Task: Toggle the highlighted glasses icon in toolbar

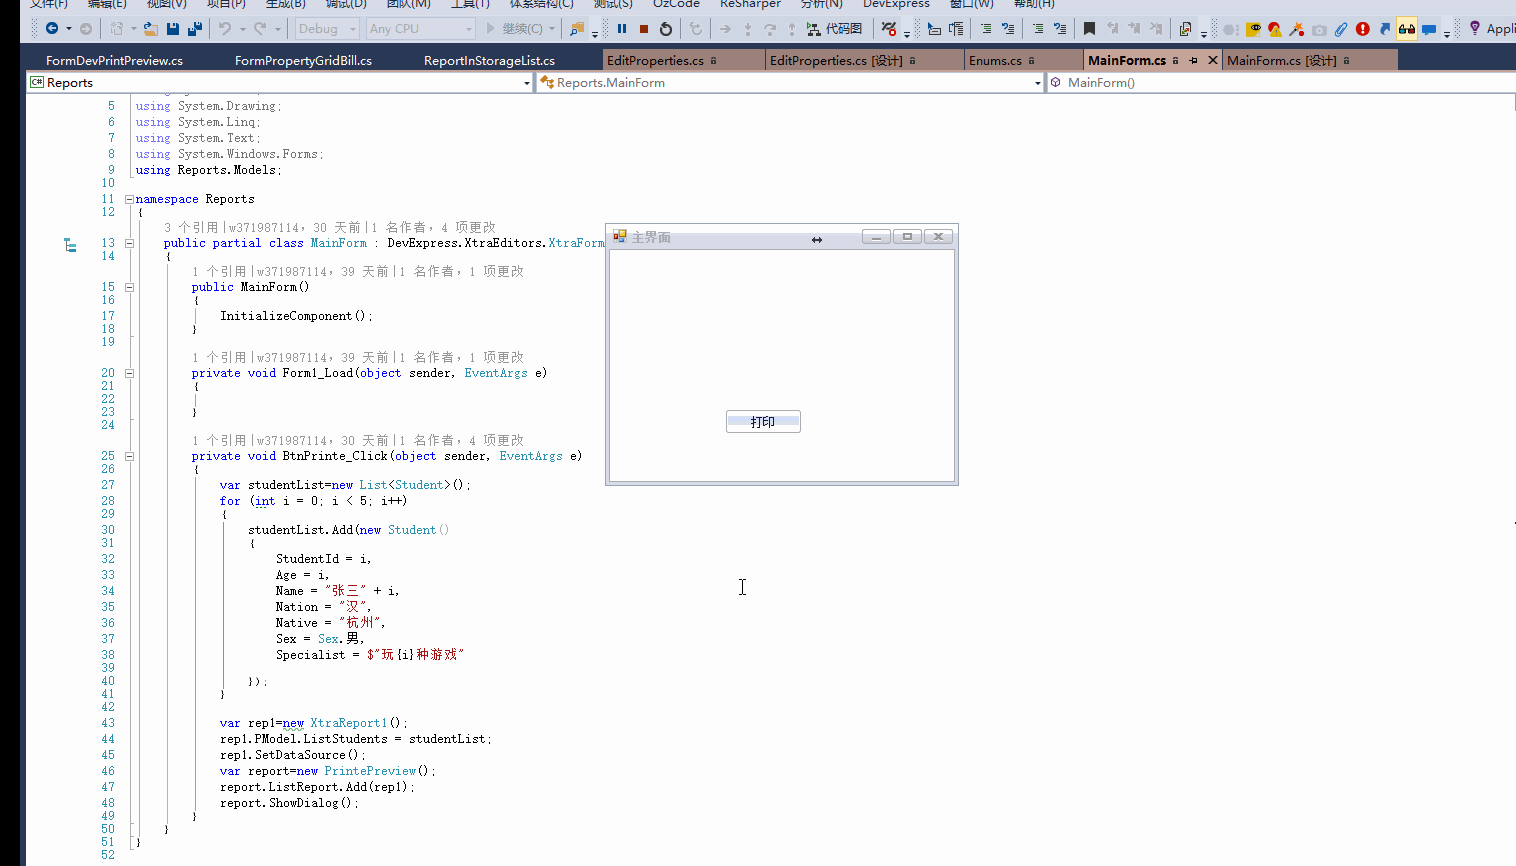Action: pos(1406,29)
